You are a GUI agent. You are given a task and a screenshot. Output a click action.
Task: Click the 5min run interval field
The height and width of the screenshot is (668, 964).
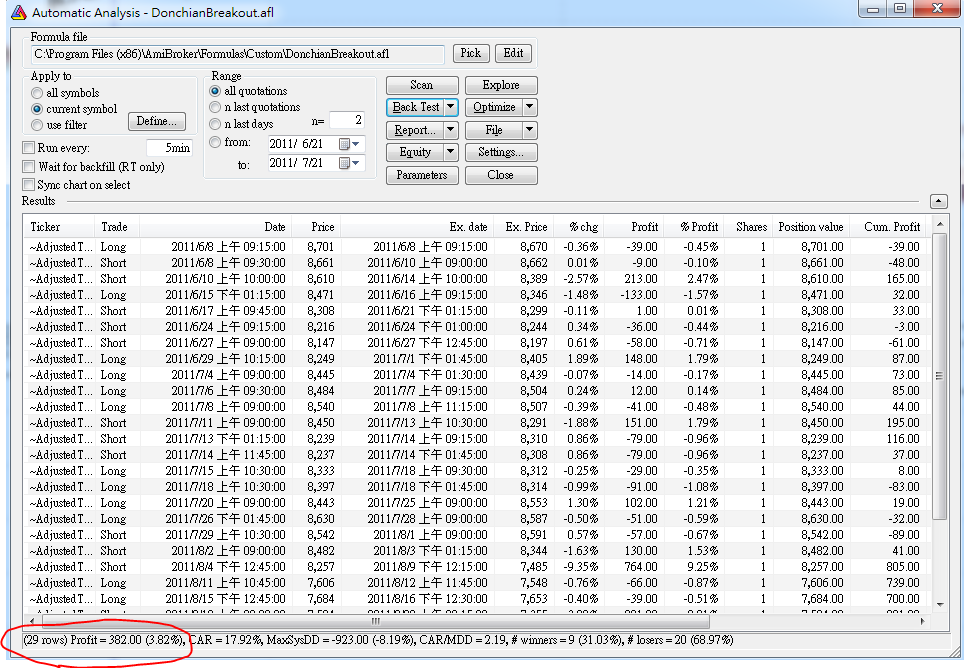pos(170,147)
